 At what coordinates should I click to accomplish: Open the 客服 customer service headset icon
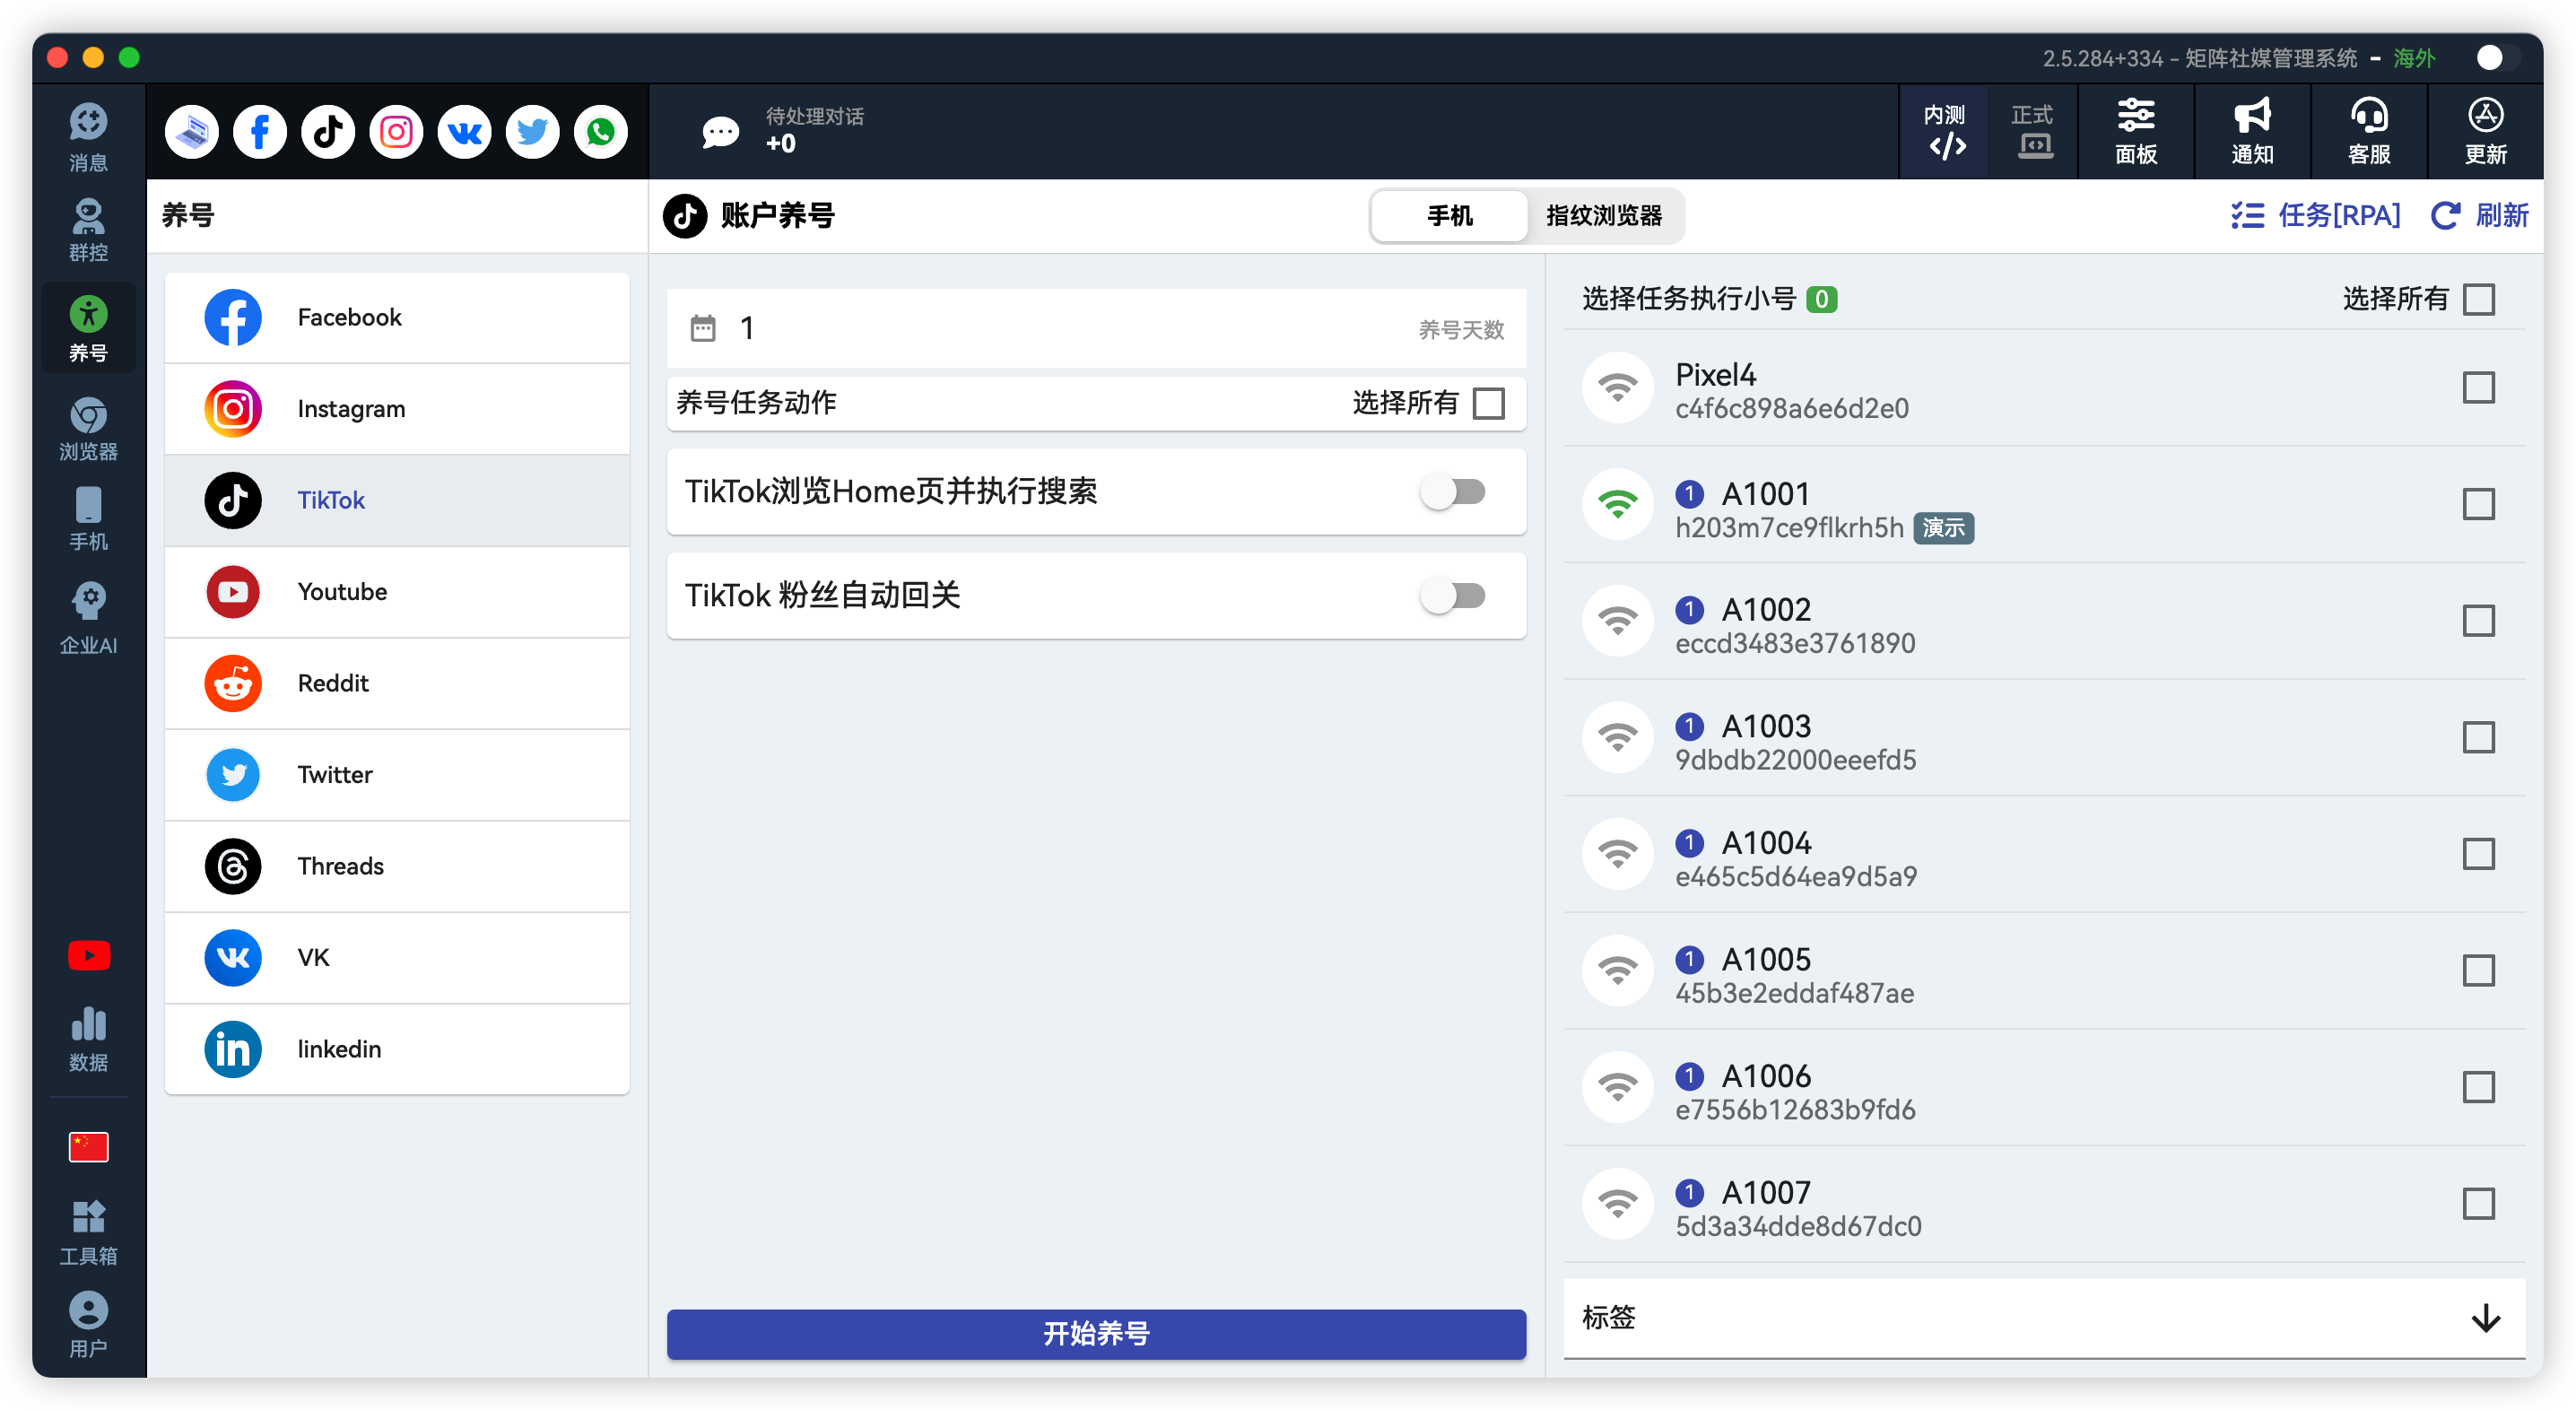coord(2369,131)
